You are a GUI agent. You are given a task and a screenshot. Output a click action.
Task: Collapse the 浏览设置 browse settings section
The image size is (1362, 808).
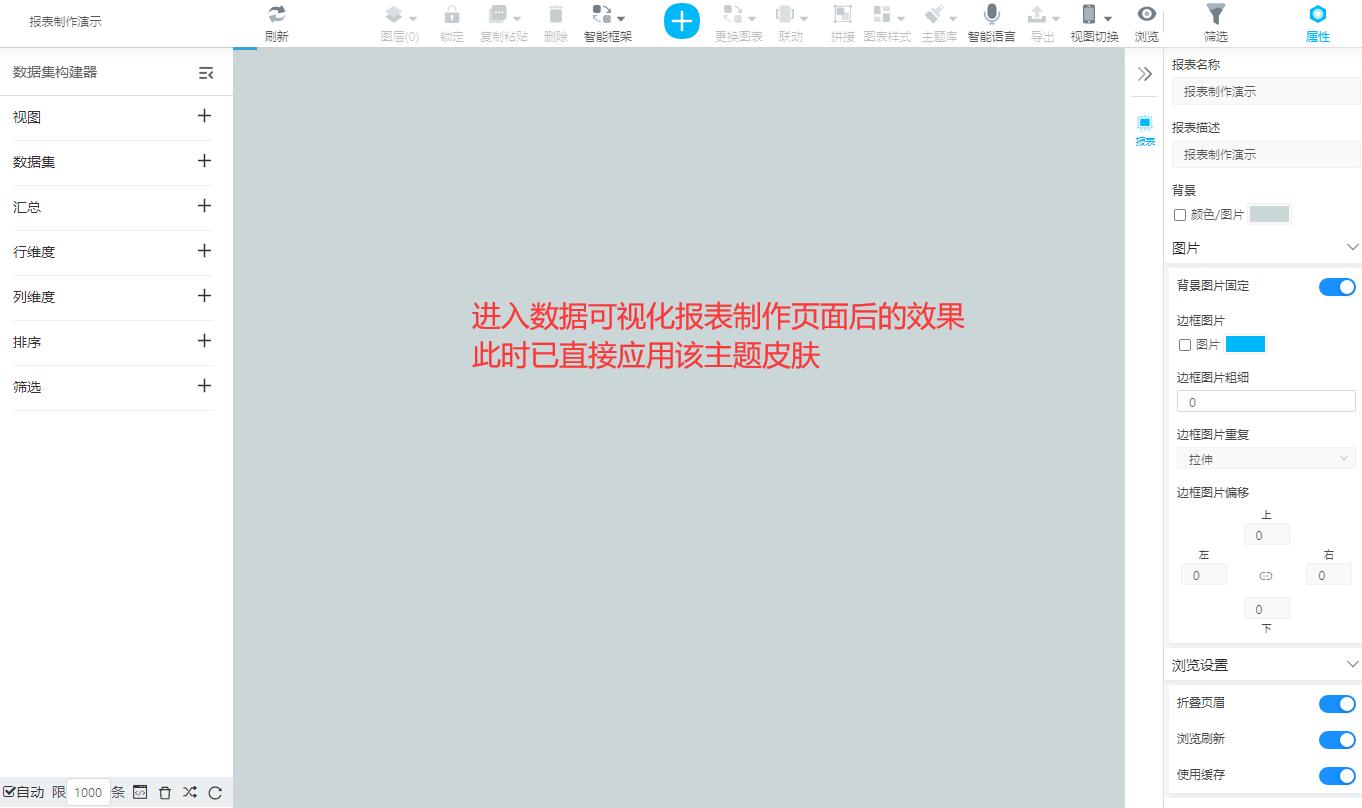pos(1352,664)
